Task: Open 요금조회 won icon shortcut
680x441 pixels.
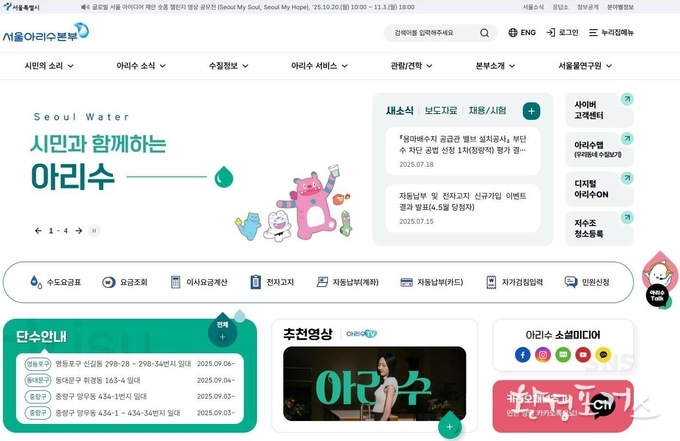Action: point(108,282)
